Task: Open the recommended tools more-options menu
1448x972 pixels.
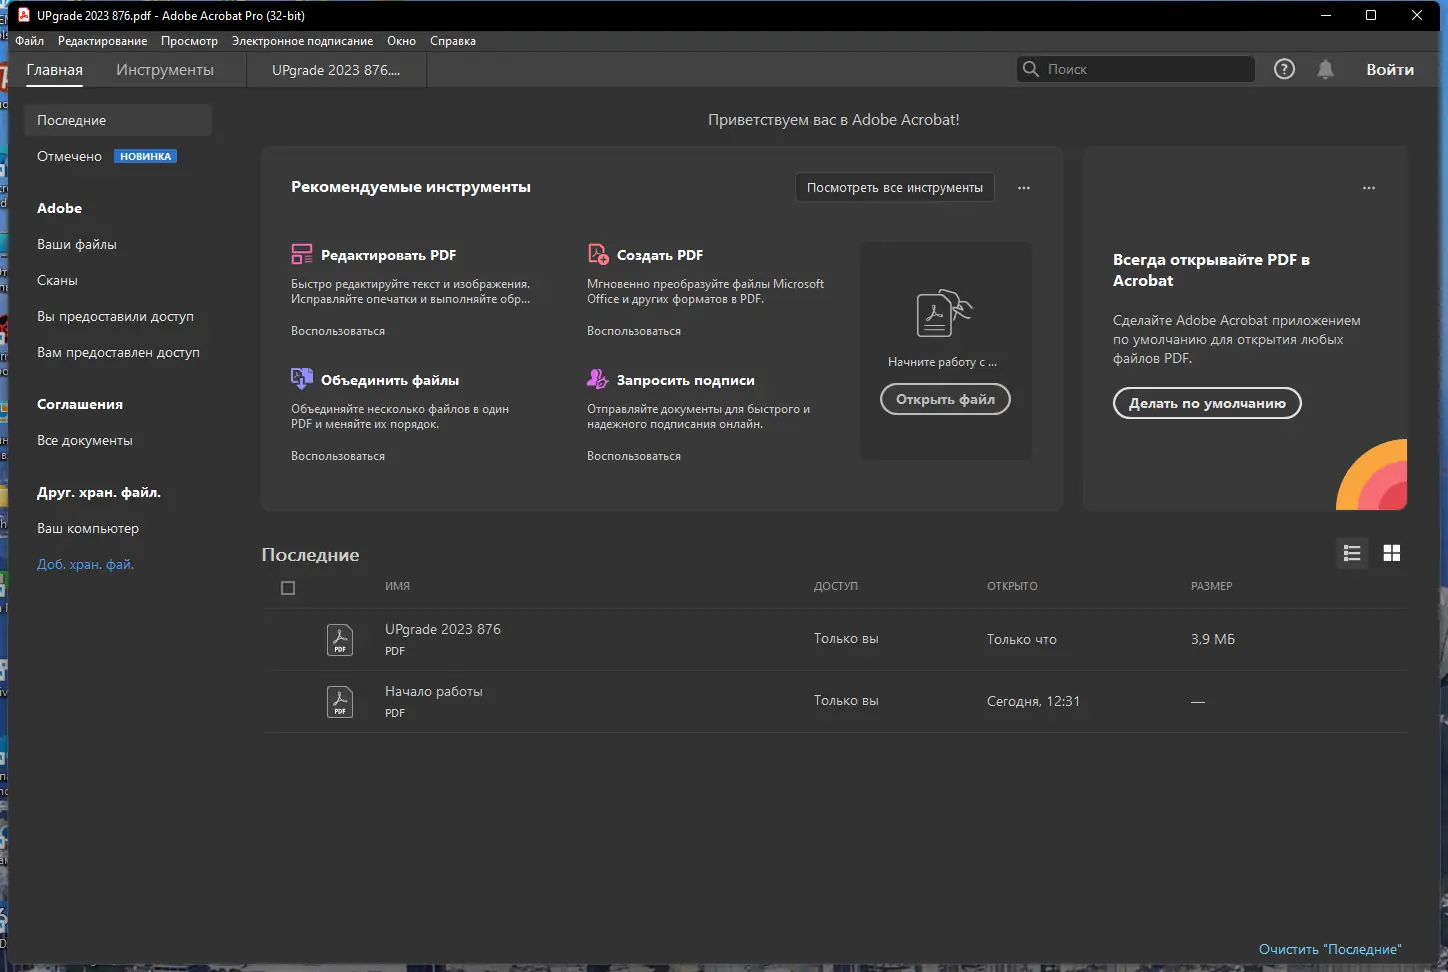Action: click(x=1024, y=188)
